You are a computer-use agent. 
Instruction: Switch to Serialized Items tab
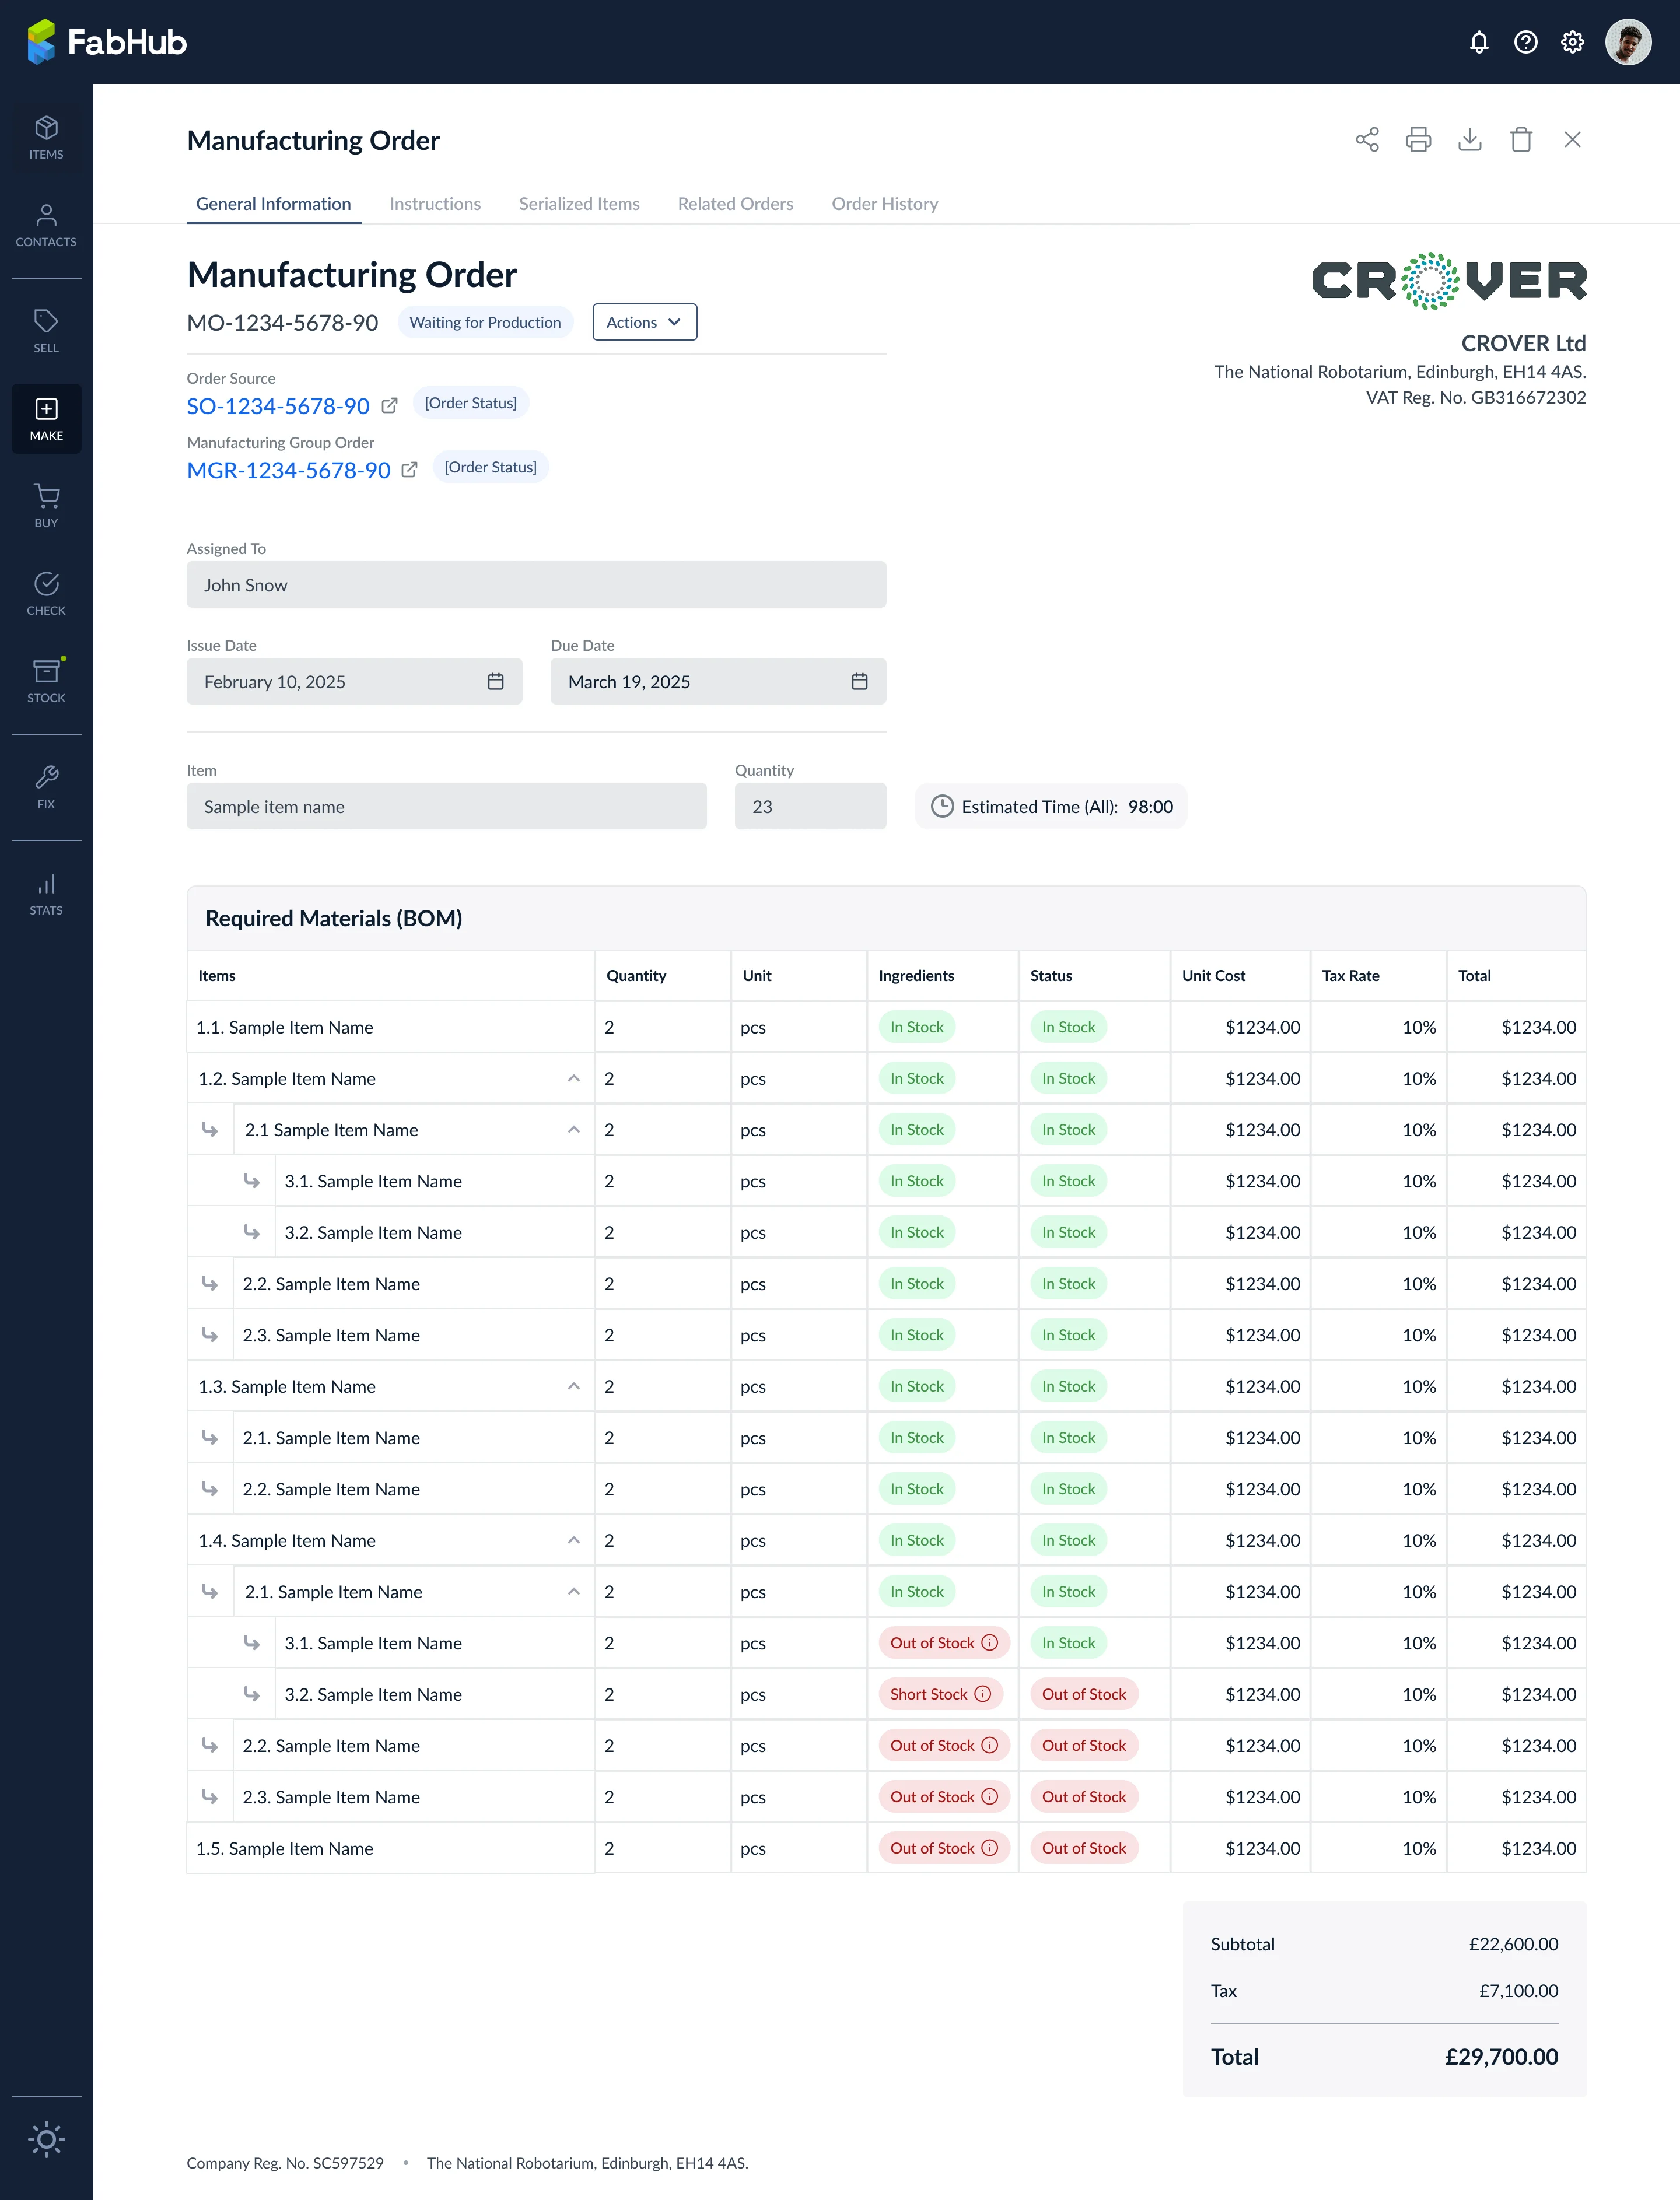coord(579,204)
